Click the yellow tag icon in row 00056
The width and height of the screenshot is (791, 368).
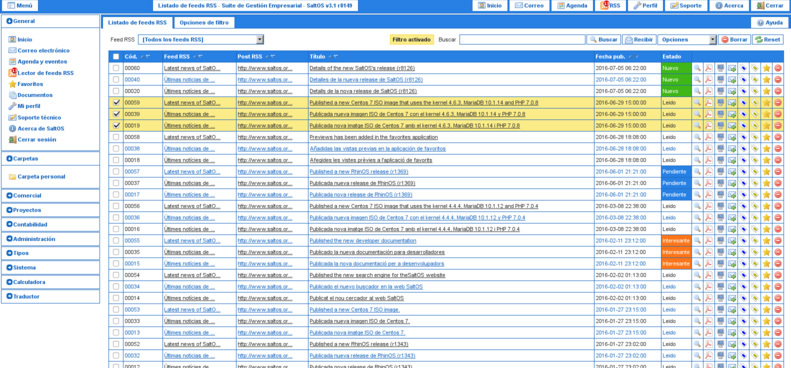755,206
